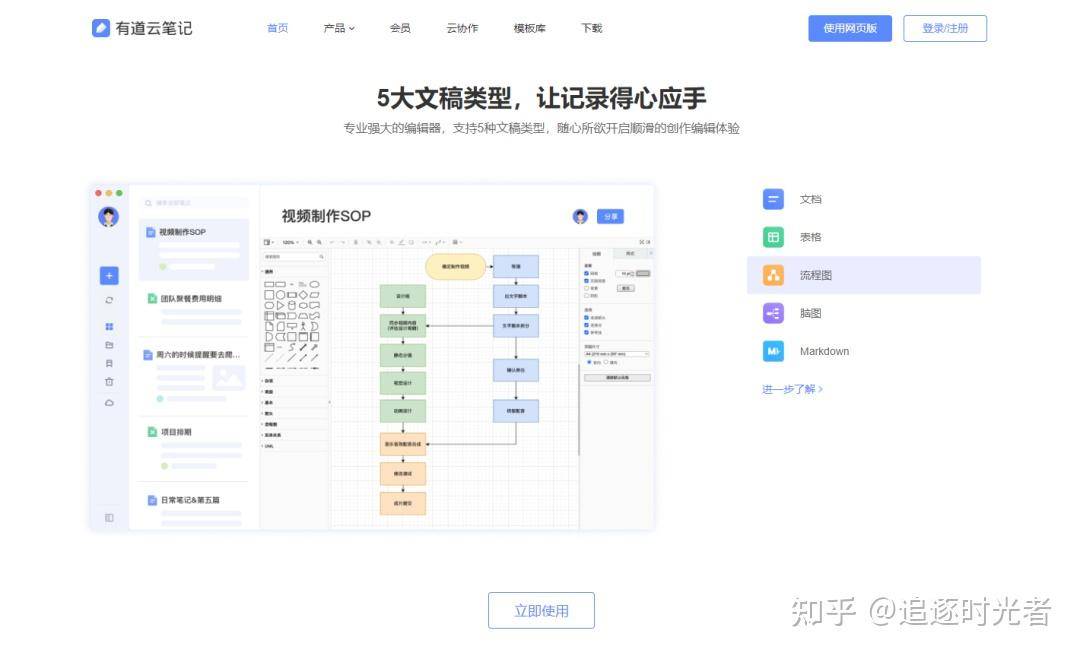Toggle the 连接点 connection points checkbox

coord(586,325)
